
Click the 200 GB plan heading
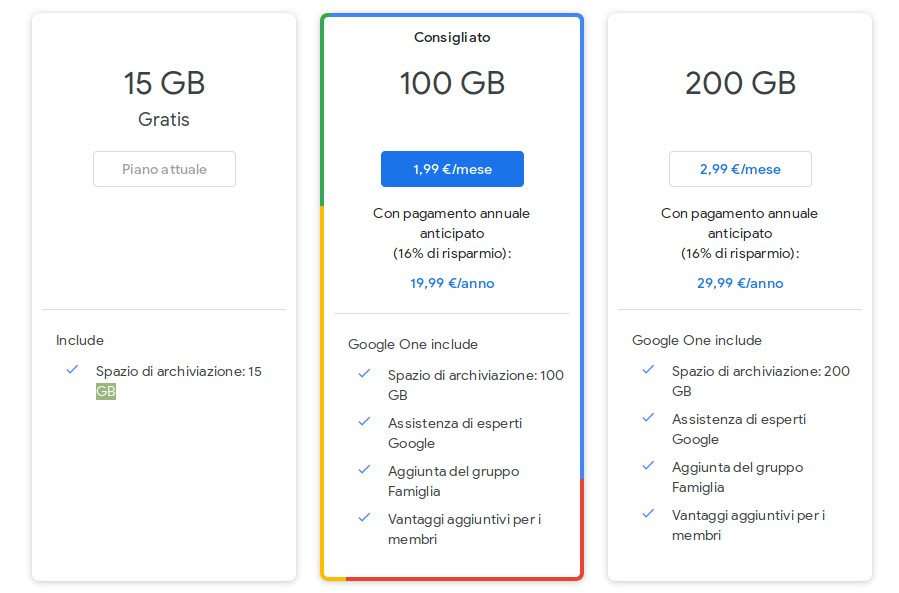(x=740, y=83)
